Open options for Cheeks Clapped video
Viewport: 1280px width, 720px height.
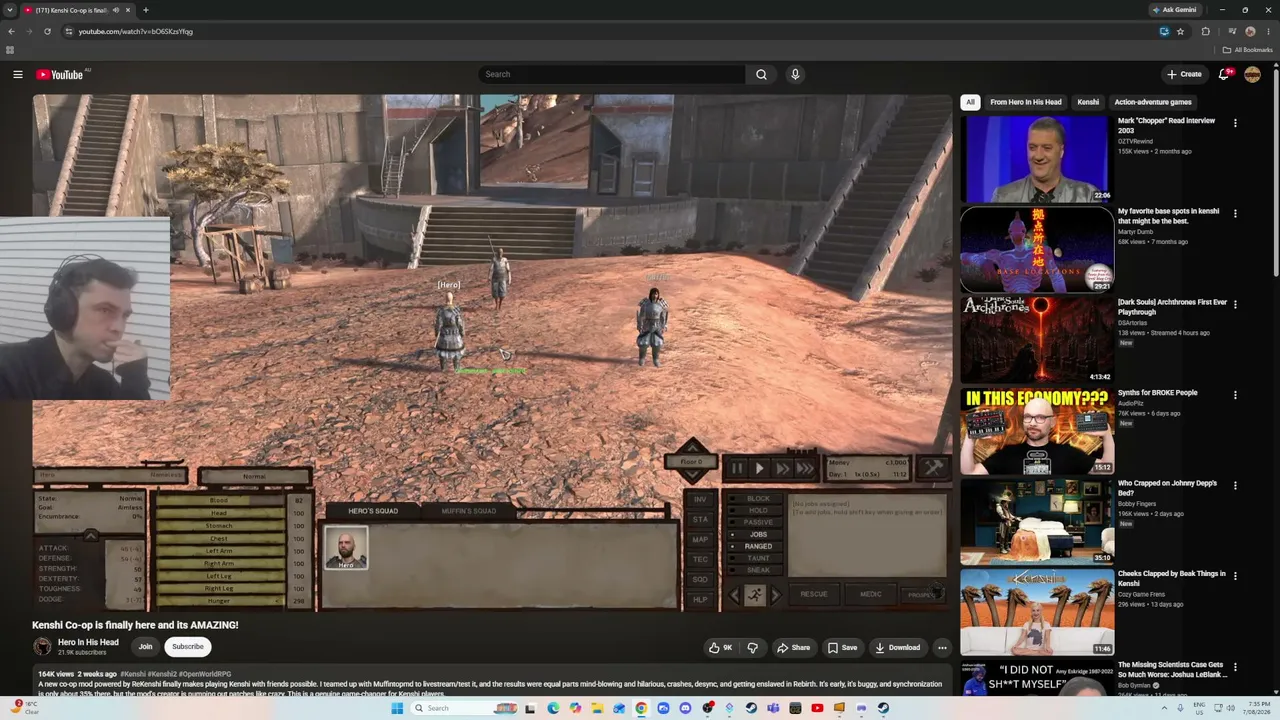coord(1235,576)
